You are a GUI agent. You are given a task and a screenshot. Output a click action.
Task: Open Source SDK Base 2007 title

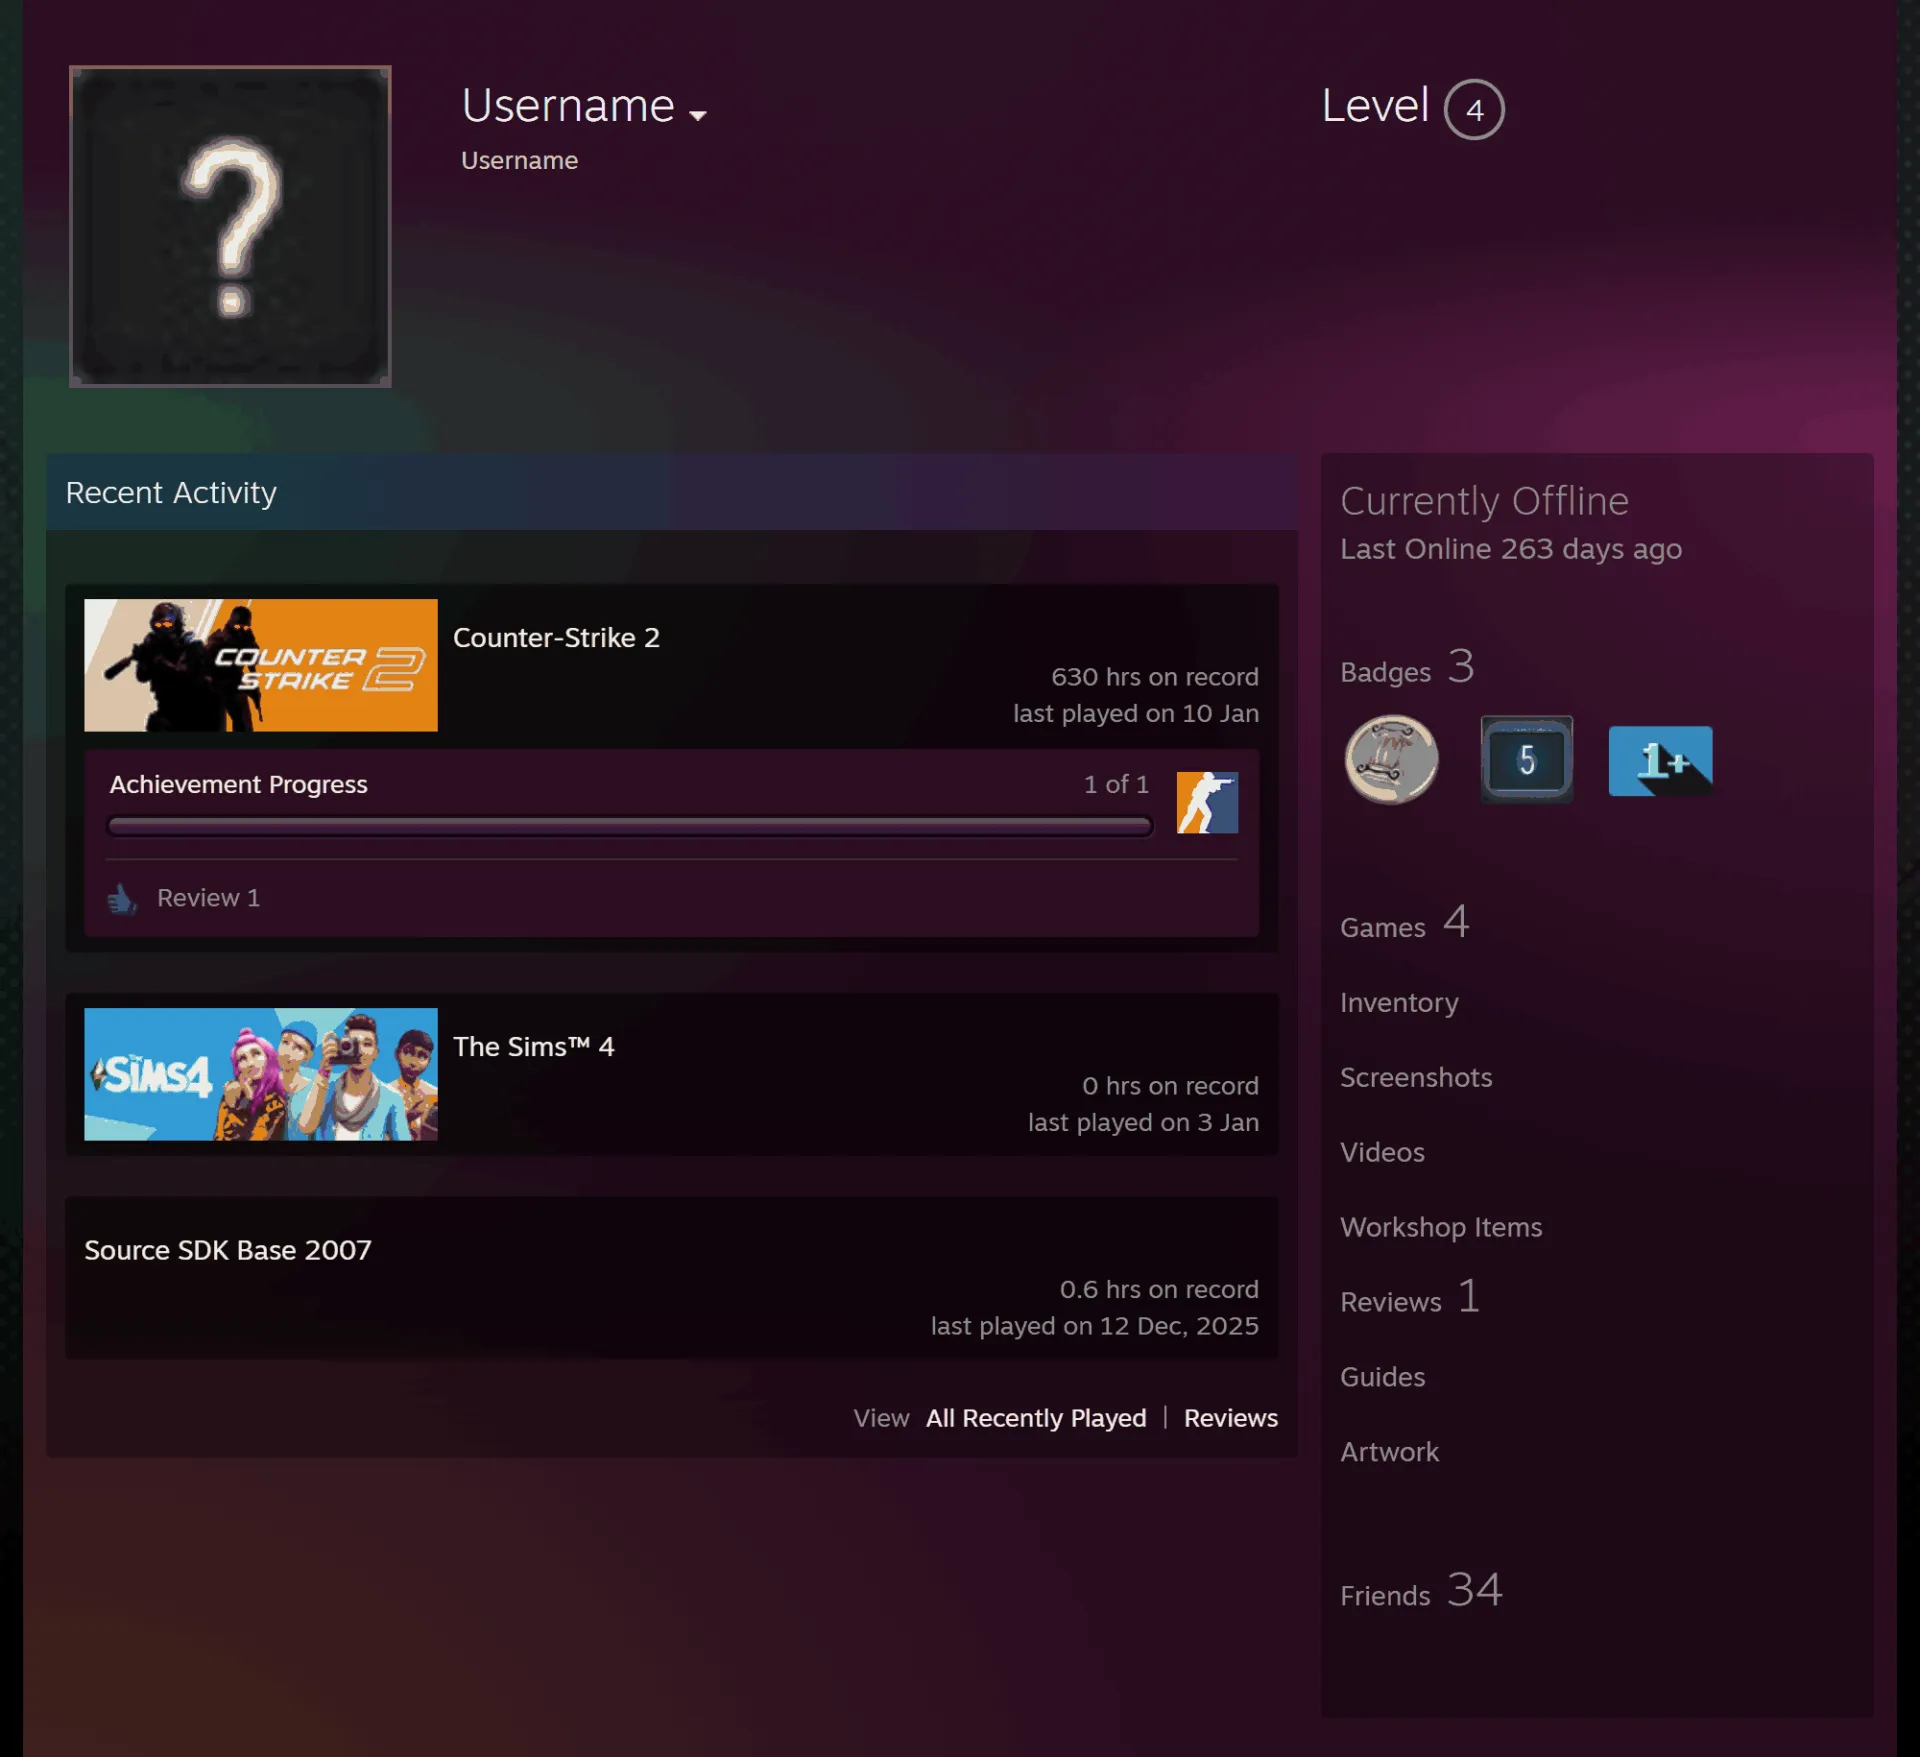click(x=228, y=1250)
